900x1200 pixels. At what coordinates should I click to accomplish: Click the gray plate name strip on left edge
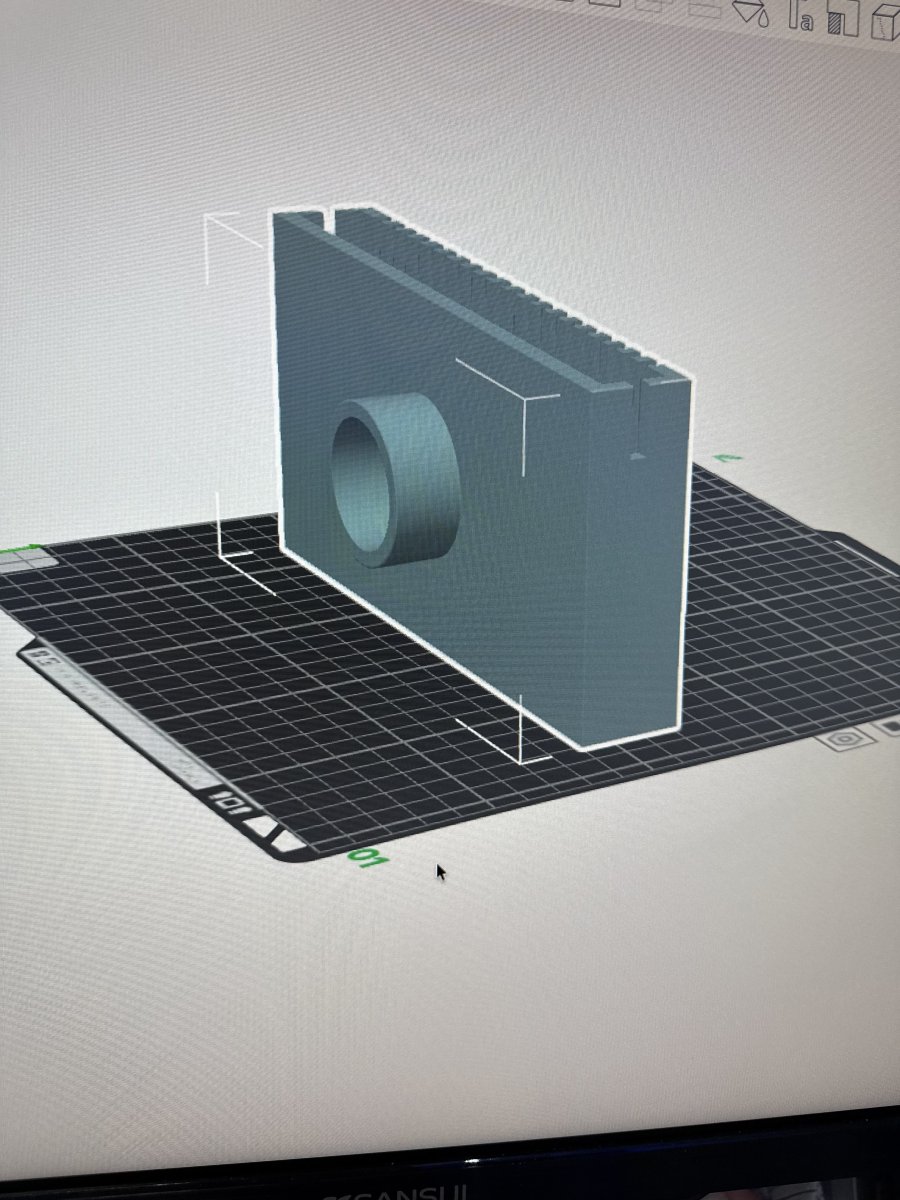coord(120,715)
